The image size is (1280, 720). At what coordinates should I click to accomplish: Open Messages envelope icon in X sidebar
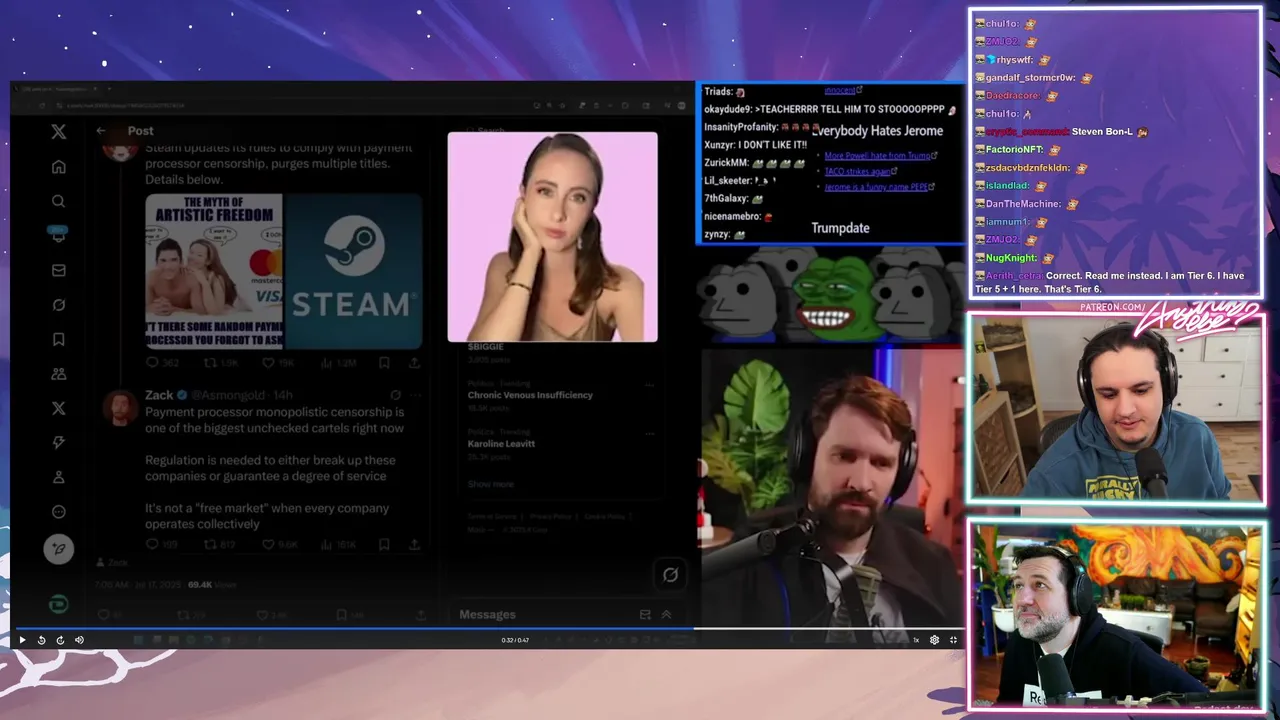tap(59, 270)
